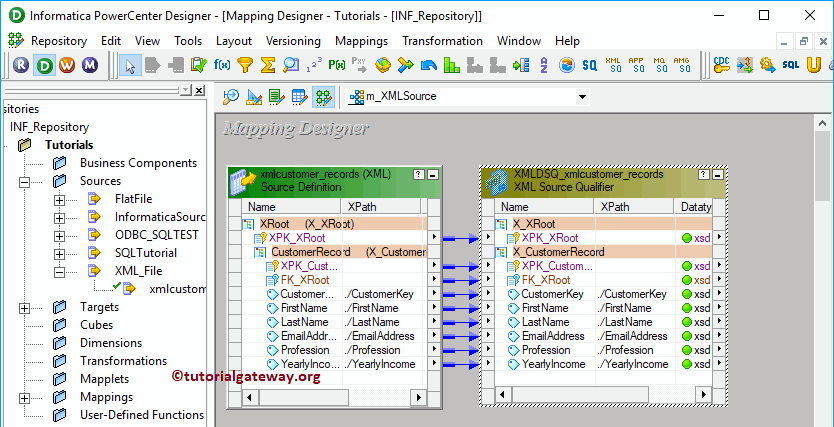Choose the Union U transformation icon
This screenshot has width=834, height=427.
pos(813,65)
